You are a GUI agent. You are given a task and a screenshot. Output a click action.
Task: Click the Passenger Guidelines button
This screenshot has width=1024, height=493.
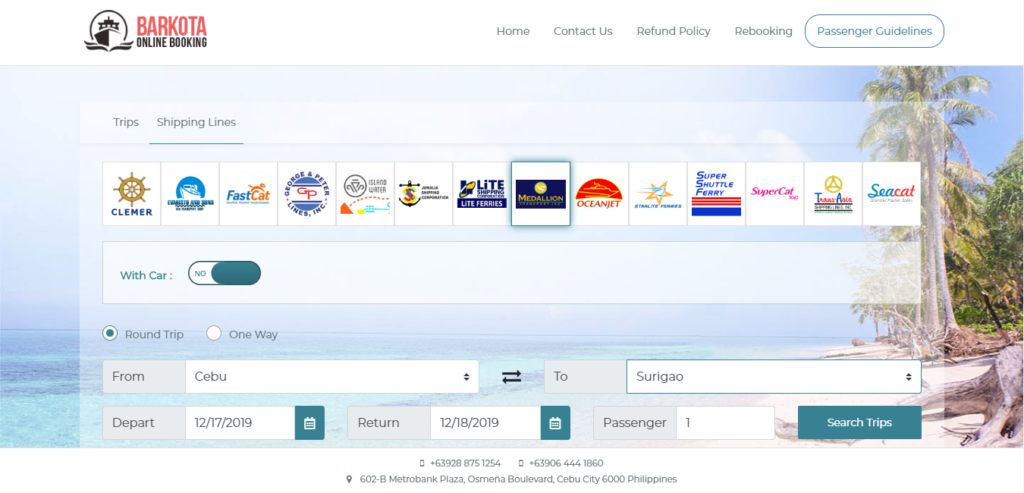(x=874, y=31)
